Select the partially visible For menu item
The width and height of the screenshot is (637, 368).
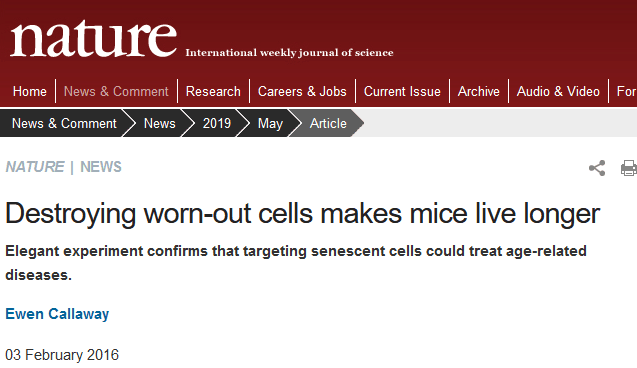626,91
